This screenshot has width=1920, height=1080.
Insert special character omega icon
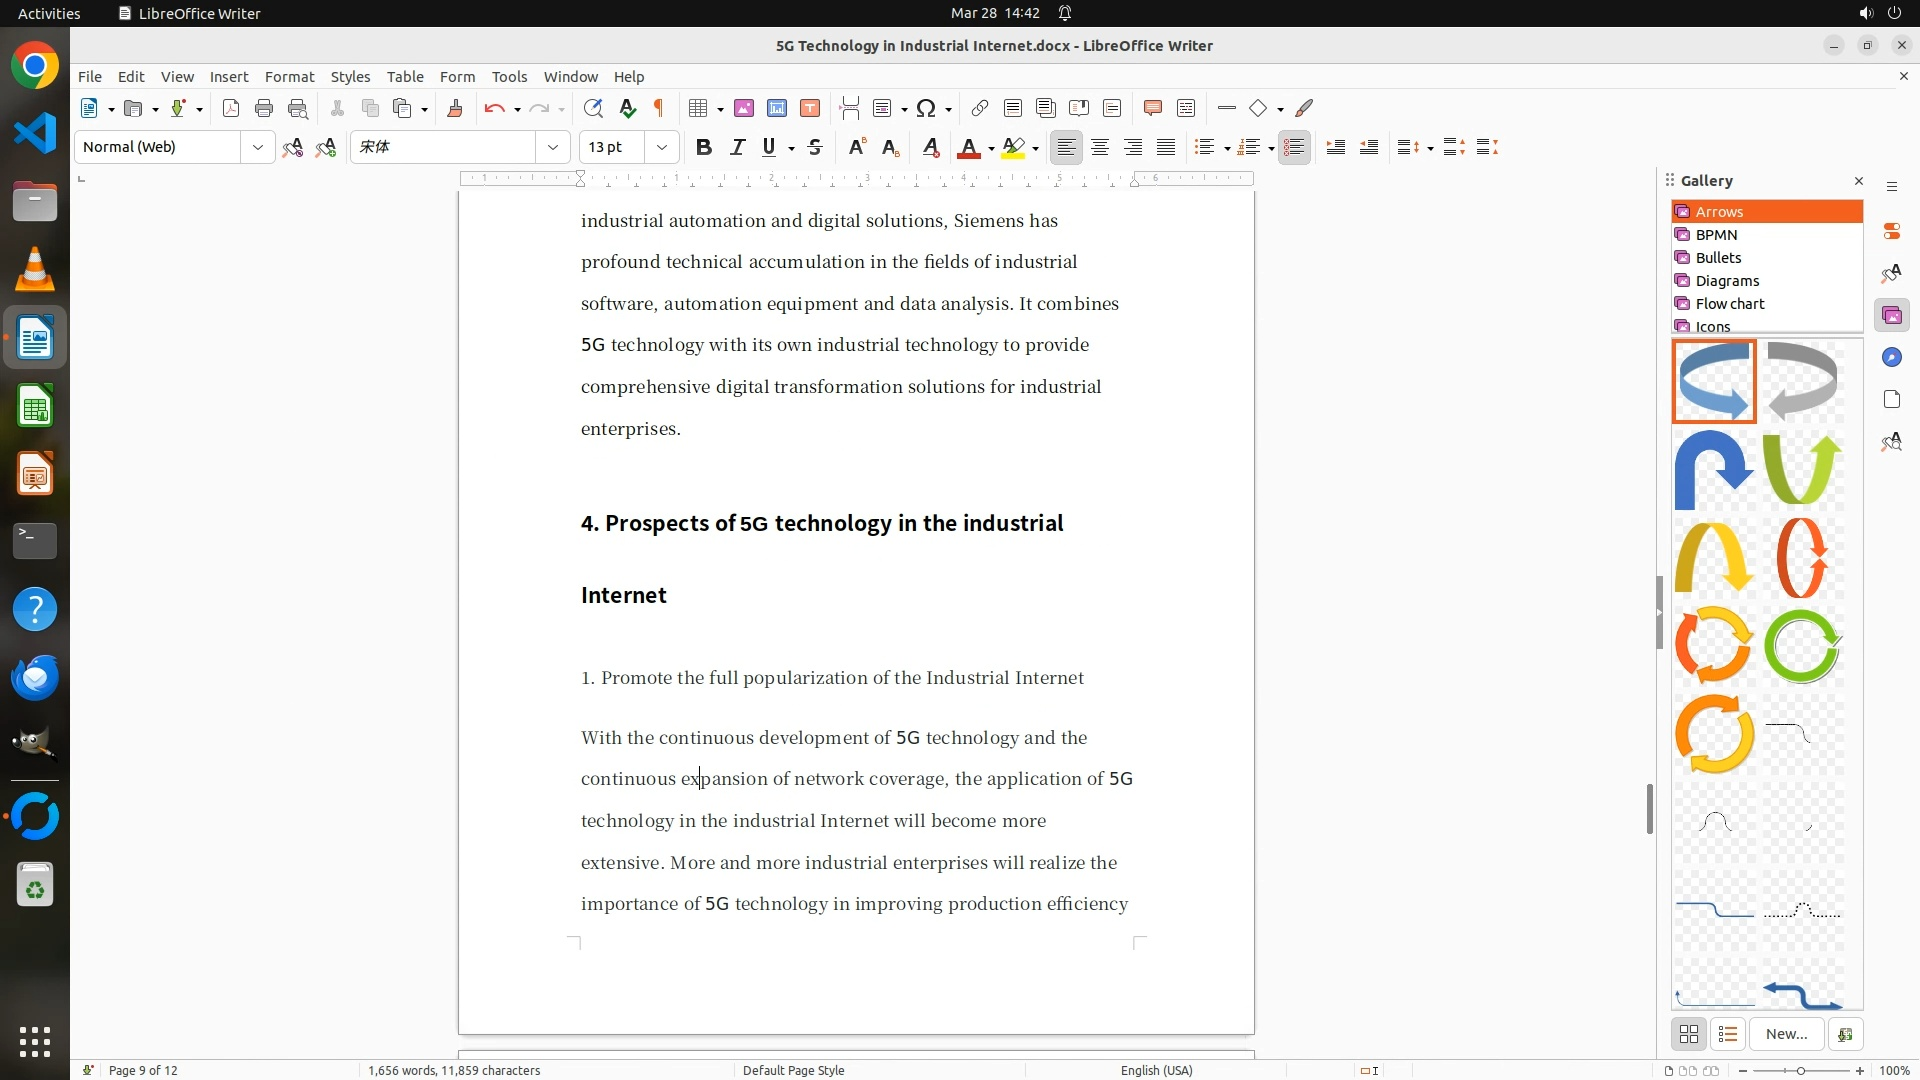click(926, 109)
